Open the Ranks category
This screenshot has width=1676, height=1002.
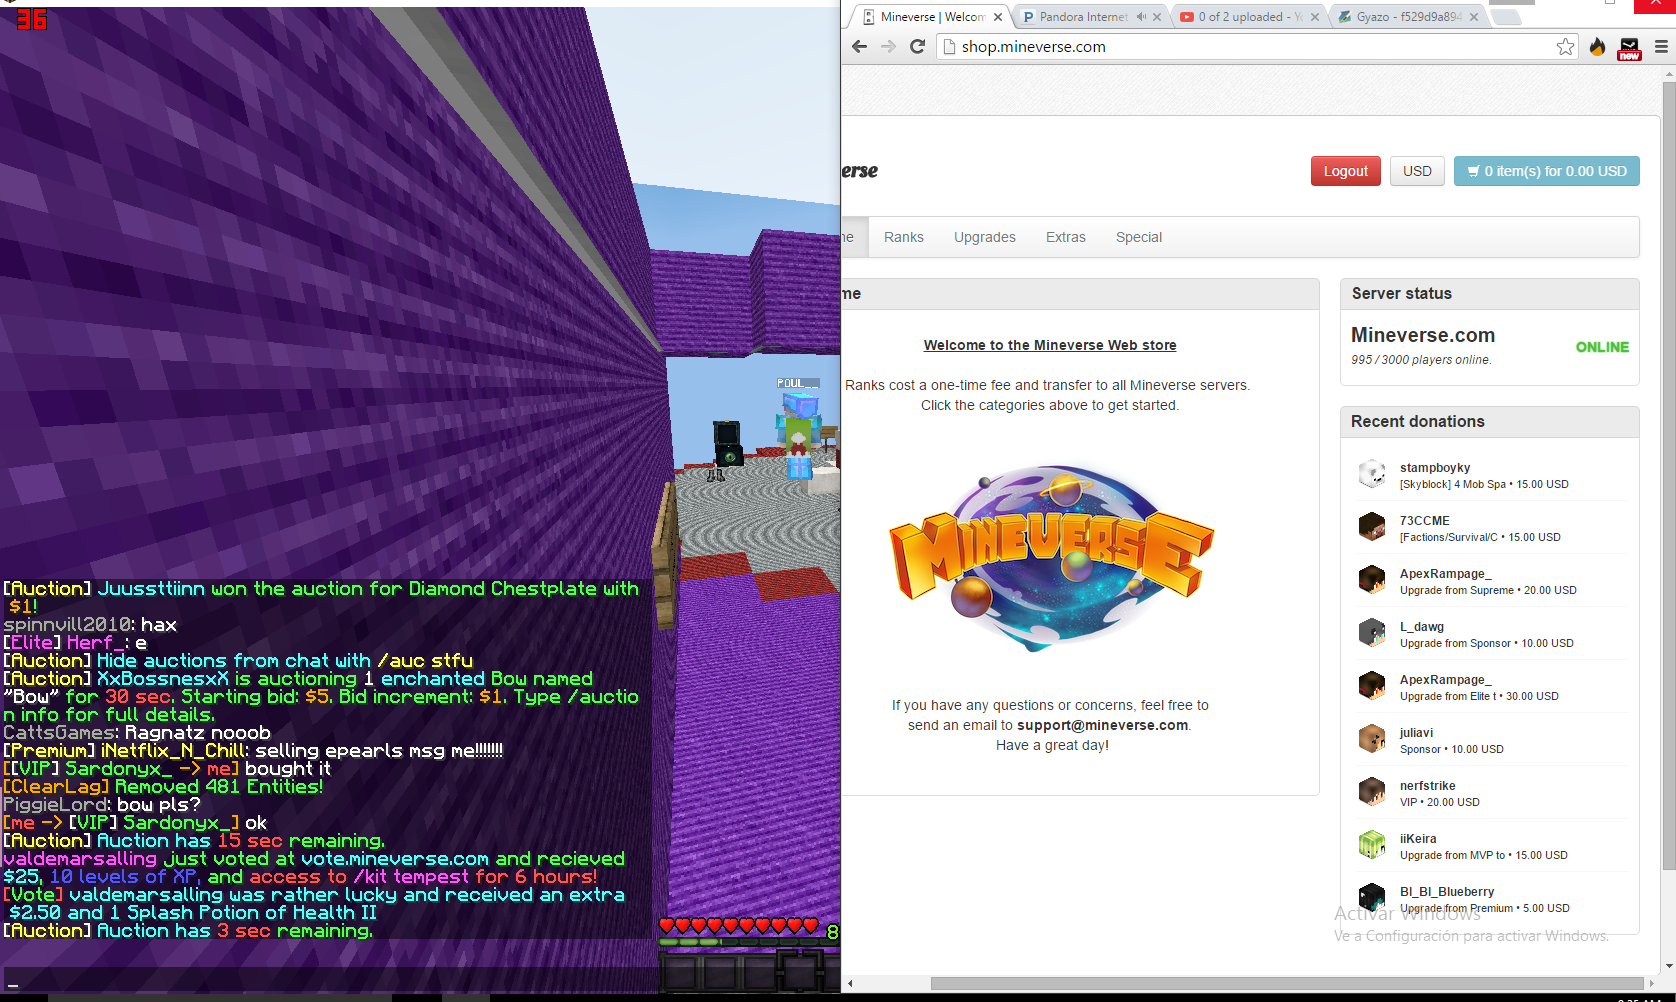(904, 237)
